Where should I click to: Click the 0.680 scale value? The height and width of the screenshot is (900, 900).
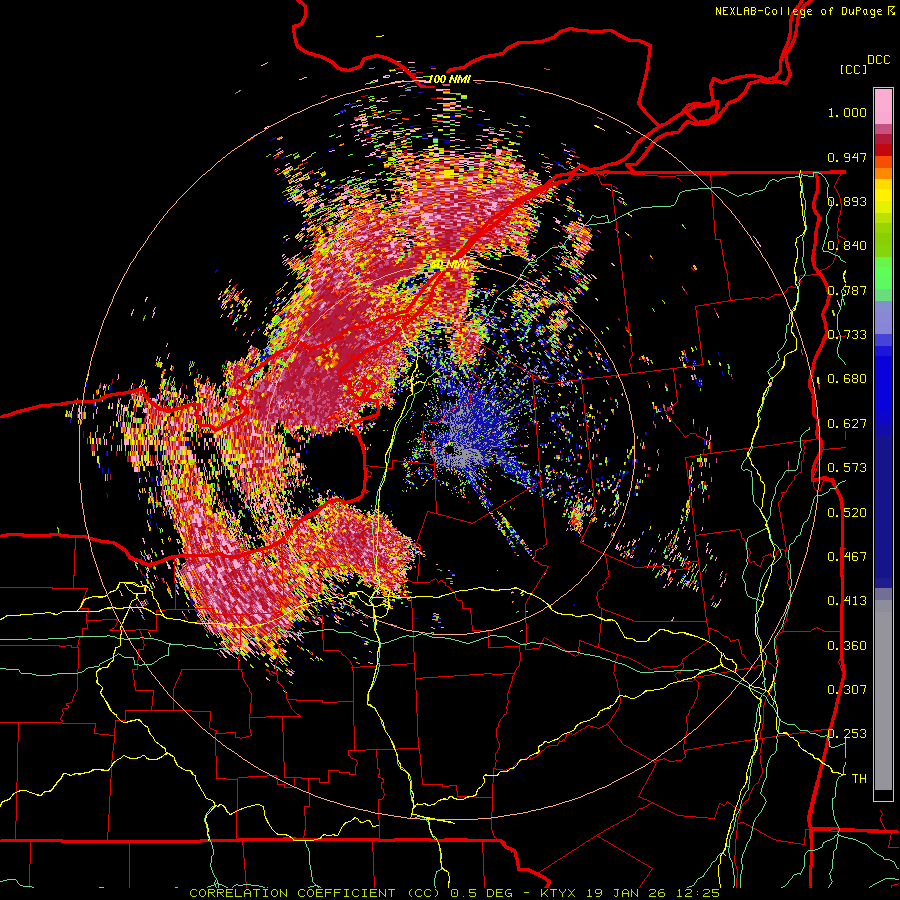(847, 379)
